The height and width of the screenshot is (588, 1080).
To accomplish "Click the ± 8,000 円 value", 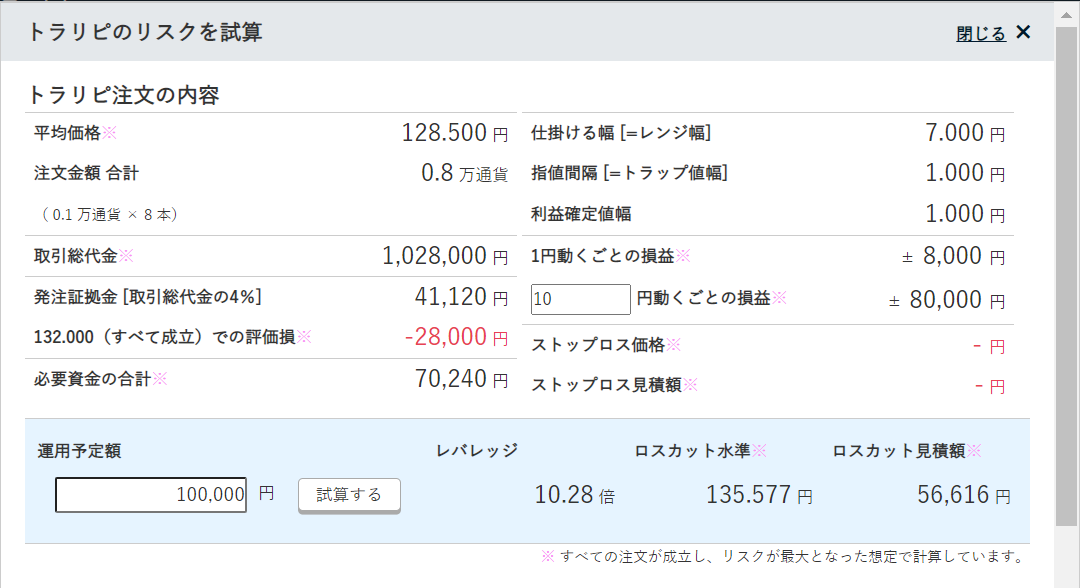I will (x=953, y=256).
